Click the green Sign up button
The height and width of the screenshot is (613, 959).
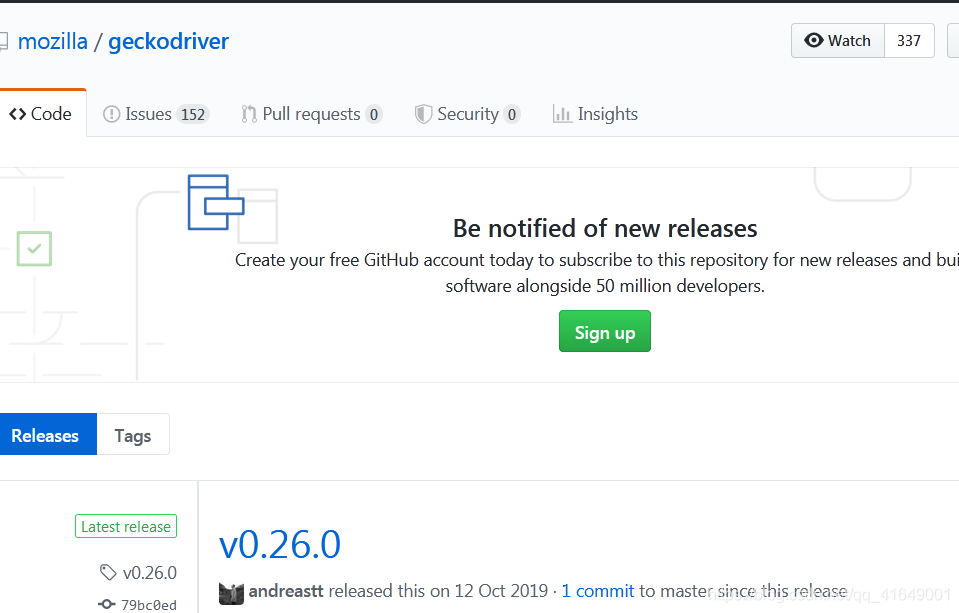(605, 331)
